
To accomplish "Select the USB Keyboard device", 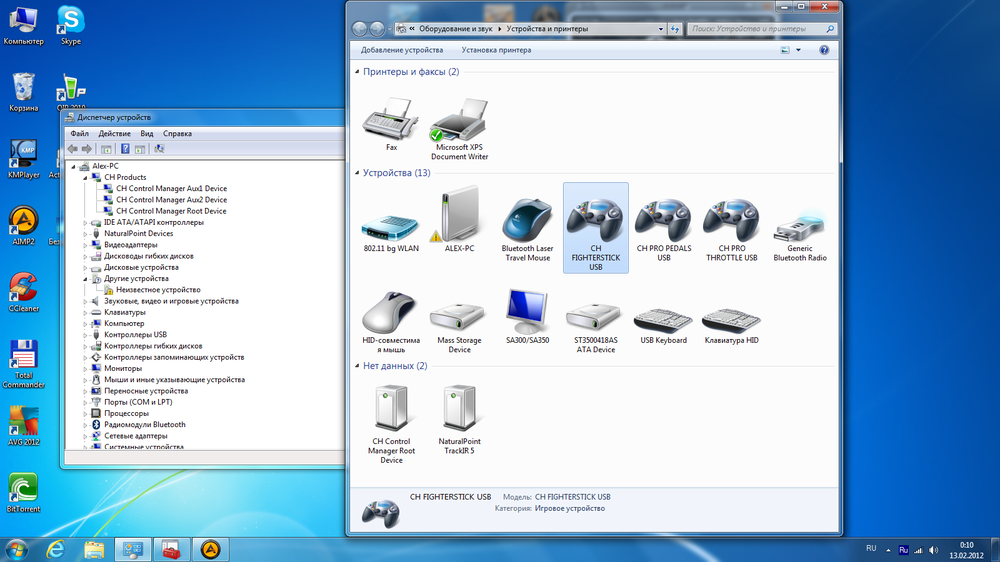I will [663, 326].
